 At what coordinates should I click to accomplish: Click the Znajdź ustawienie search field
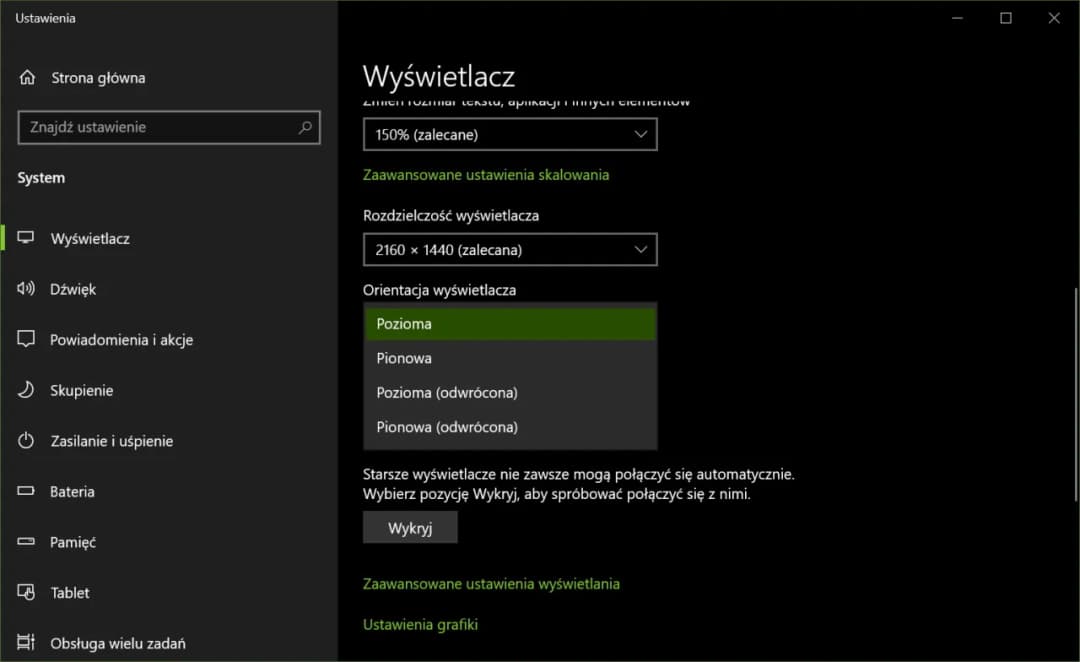click(168, 127)
